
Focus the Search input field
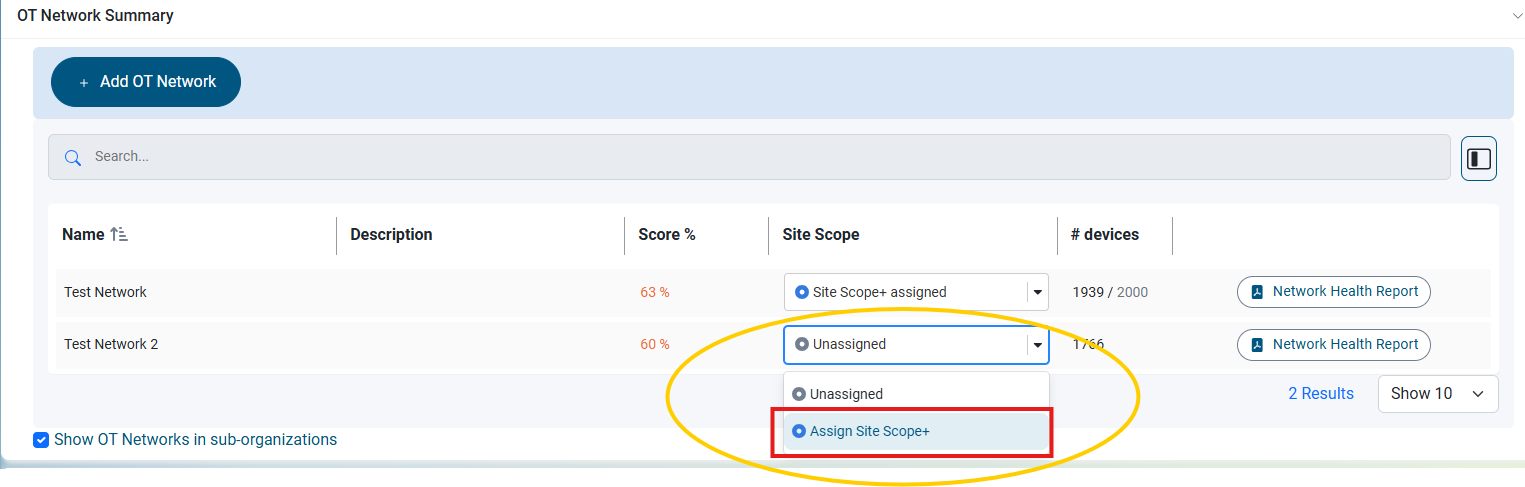pyautogui.click(x=749, y=157)
